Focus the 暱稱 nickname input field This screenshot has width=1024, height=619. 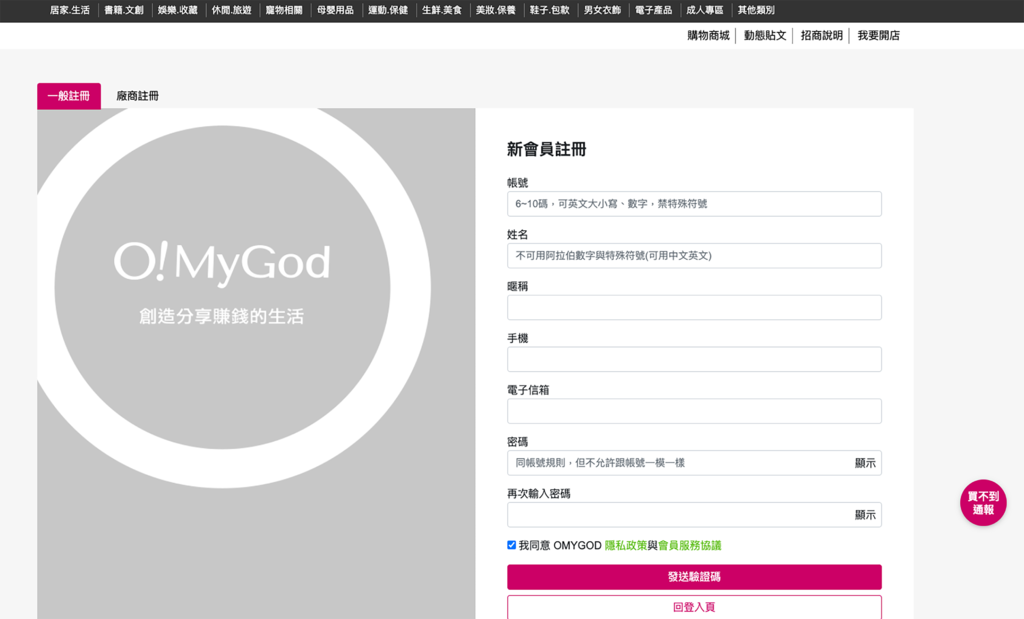tap(694, 308)
